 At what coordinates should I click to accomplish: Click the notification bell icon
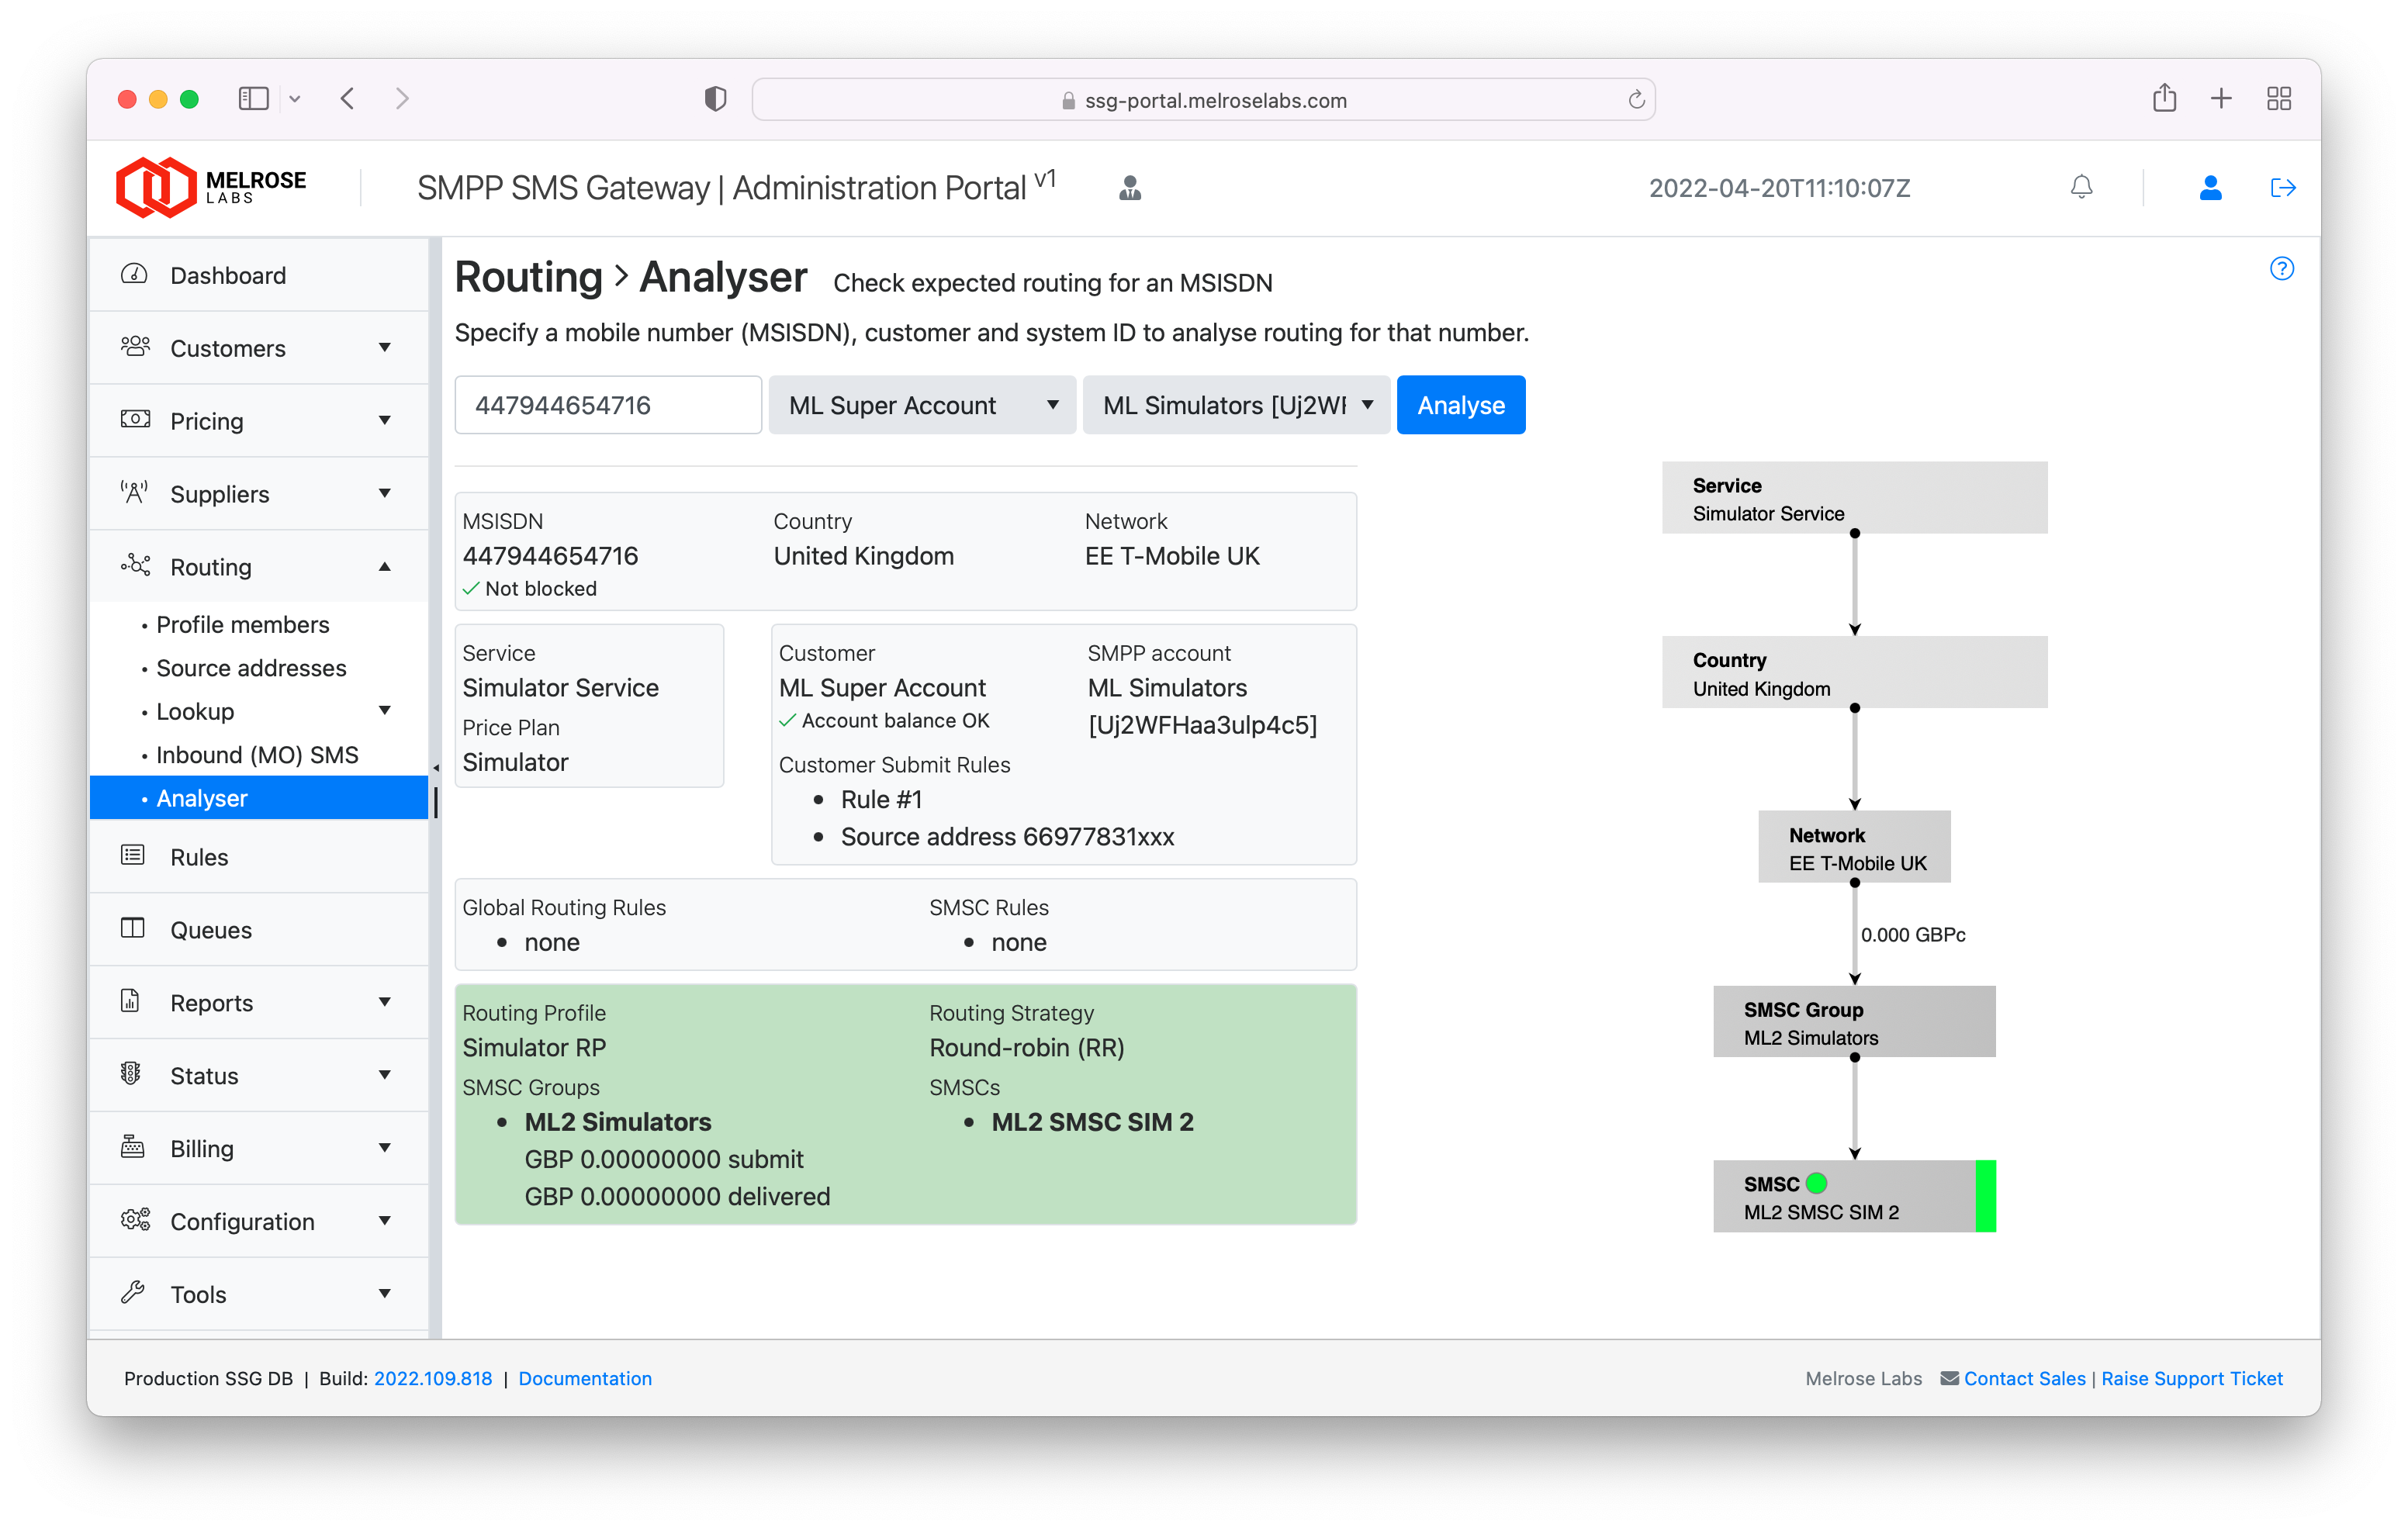[x=2081, y=187]
